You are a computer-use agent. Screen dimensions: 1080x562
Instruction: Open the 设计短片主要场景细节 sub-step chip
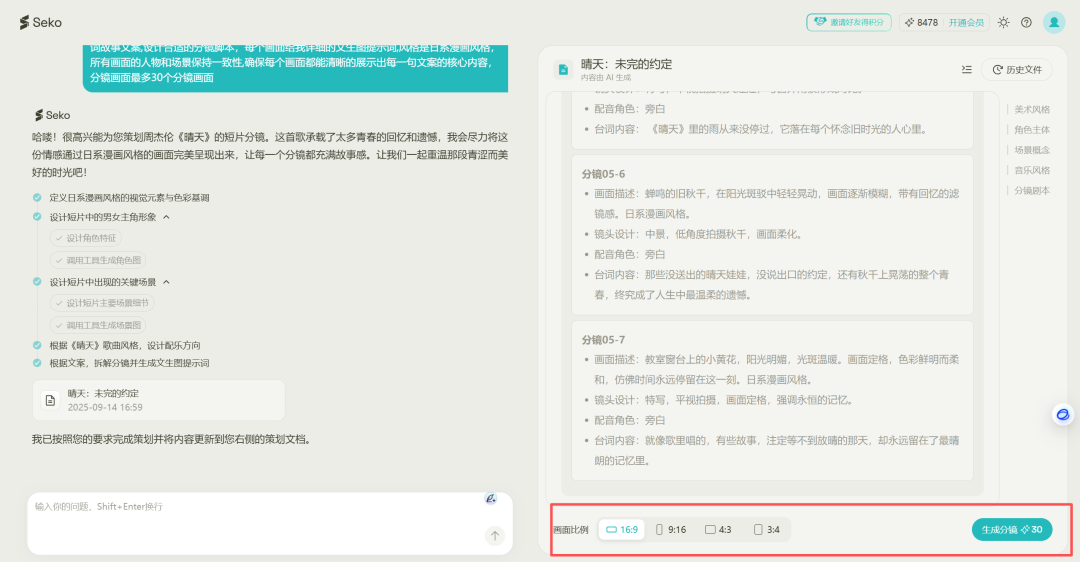pos(102,303)
